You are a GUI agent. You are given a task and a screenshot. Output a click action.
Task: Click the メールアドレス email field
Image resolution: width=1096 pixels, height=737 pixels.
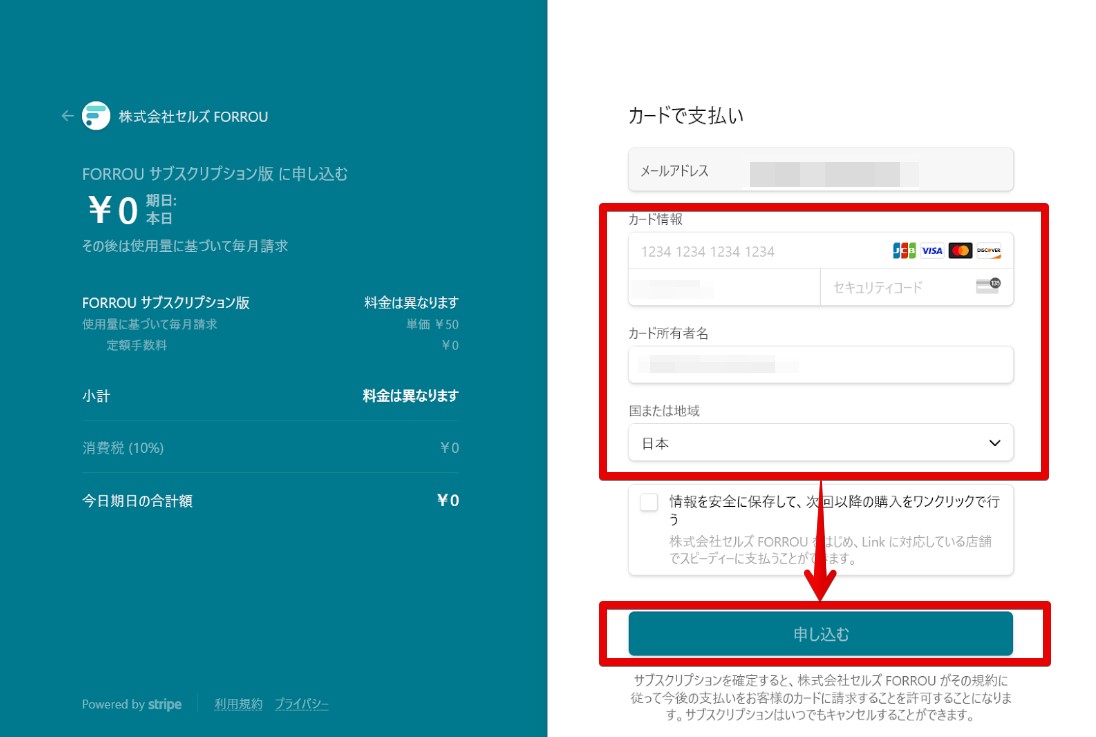[821, 170]
